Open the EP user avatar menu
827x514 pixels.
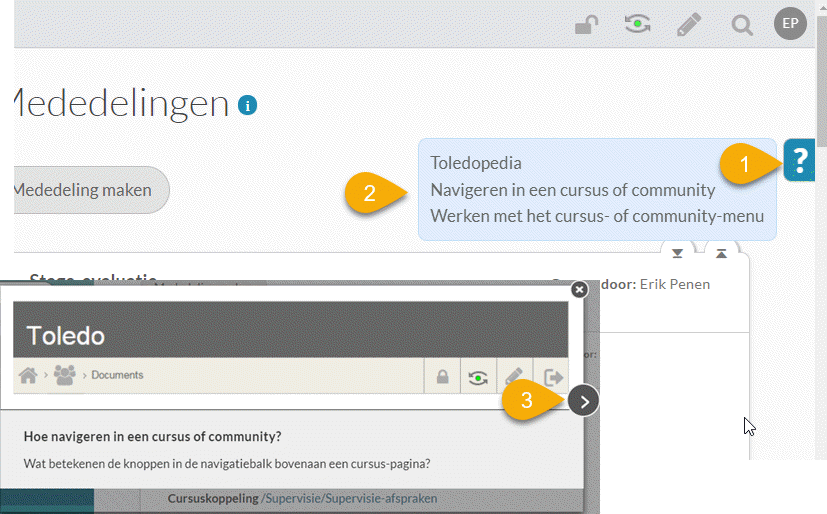point(790,23)
